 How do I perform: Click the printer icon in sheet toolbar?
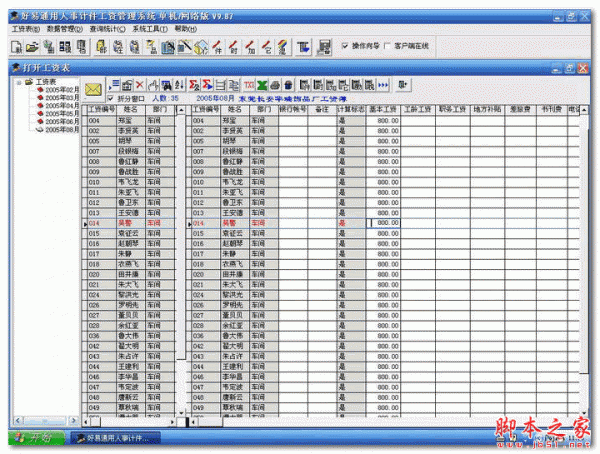[275, 85]
